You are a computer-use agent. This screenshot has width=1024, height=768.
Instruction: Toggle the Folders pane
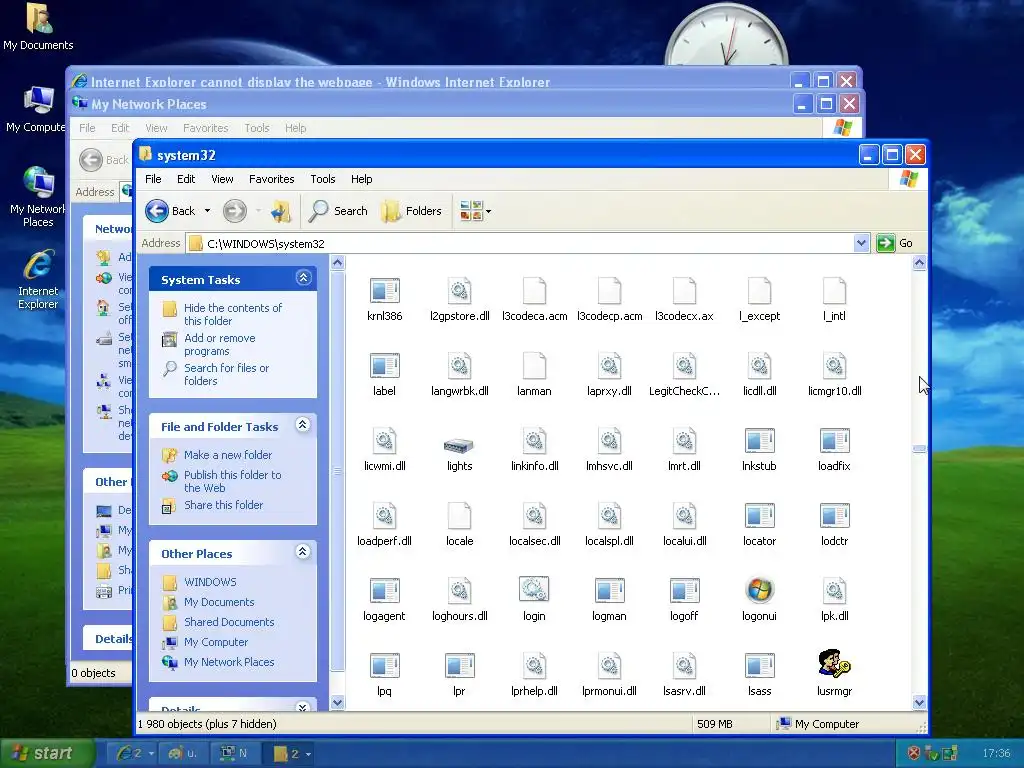click(411, 211)
